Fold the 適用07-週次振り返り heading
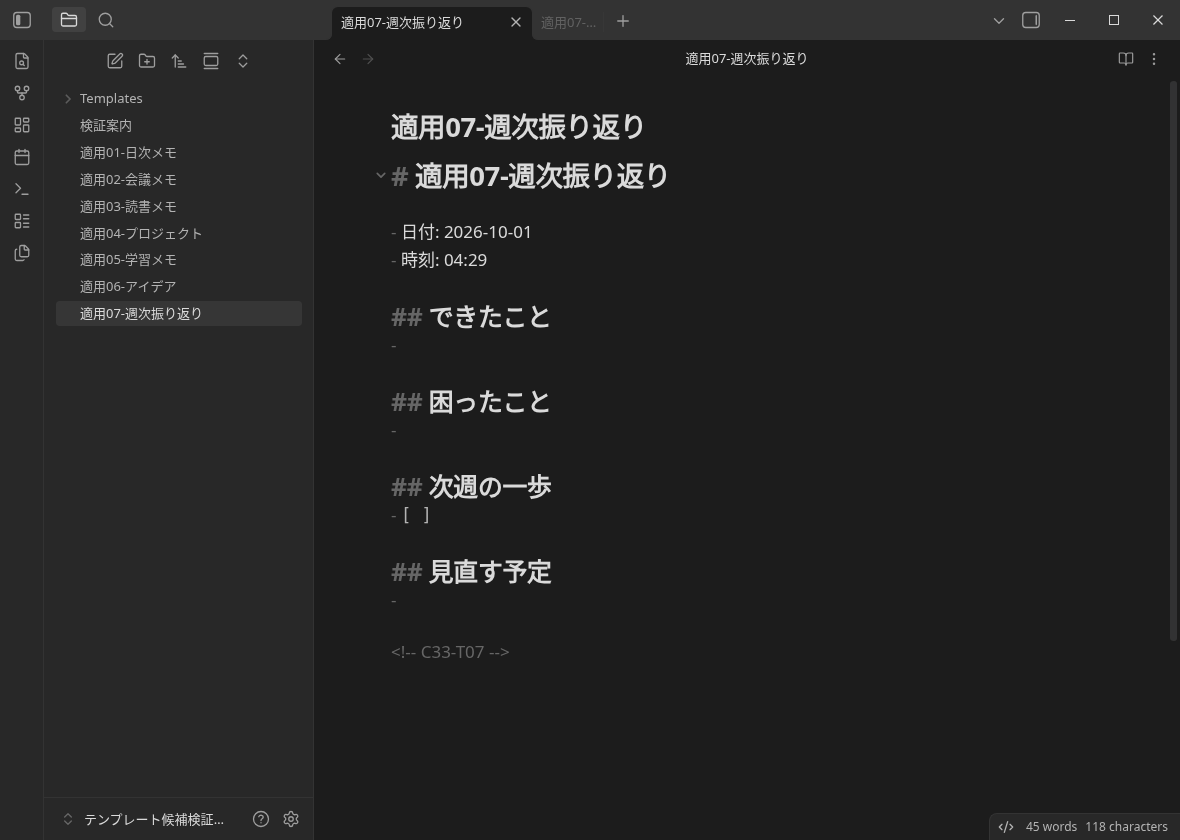The image size is (1180, 840). [x=381, y=176]
